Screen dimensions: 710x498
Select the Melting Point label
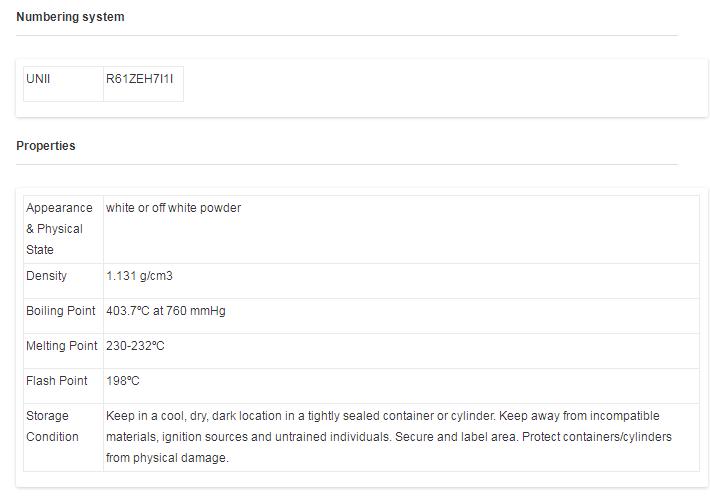coord(62,345)
